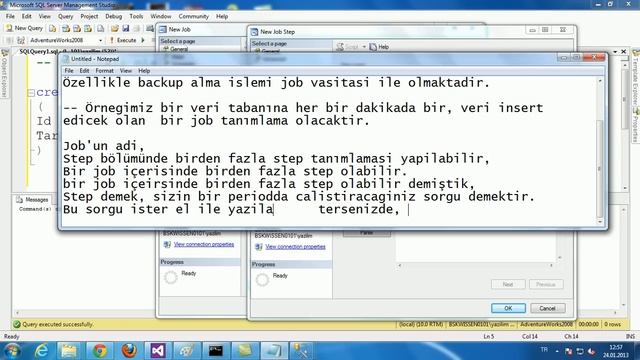The width and height of the screenshot is (640, 360).
Task: Open Notepad's View menu
Action: coord(126,71)
